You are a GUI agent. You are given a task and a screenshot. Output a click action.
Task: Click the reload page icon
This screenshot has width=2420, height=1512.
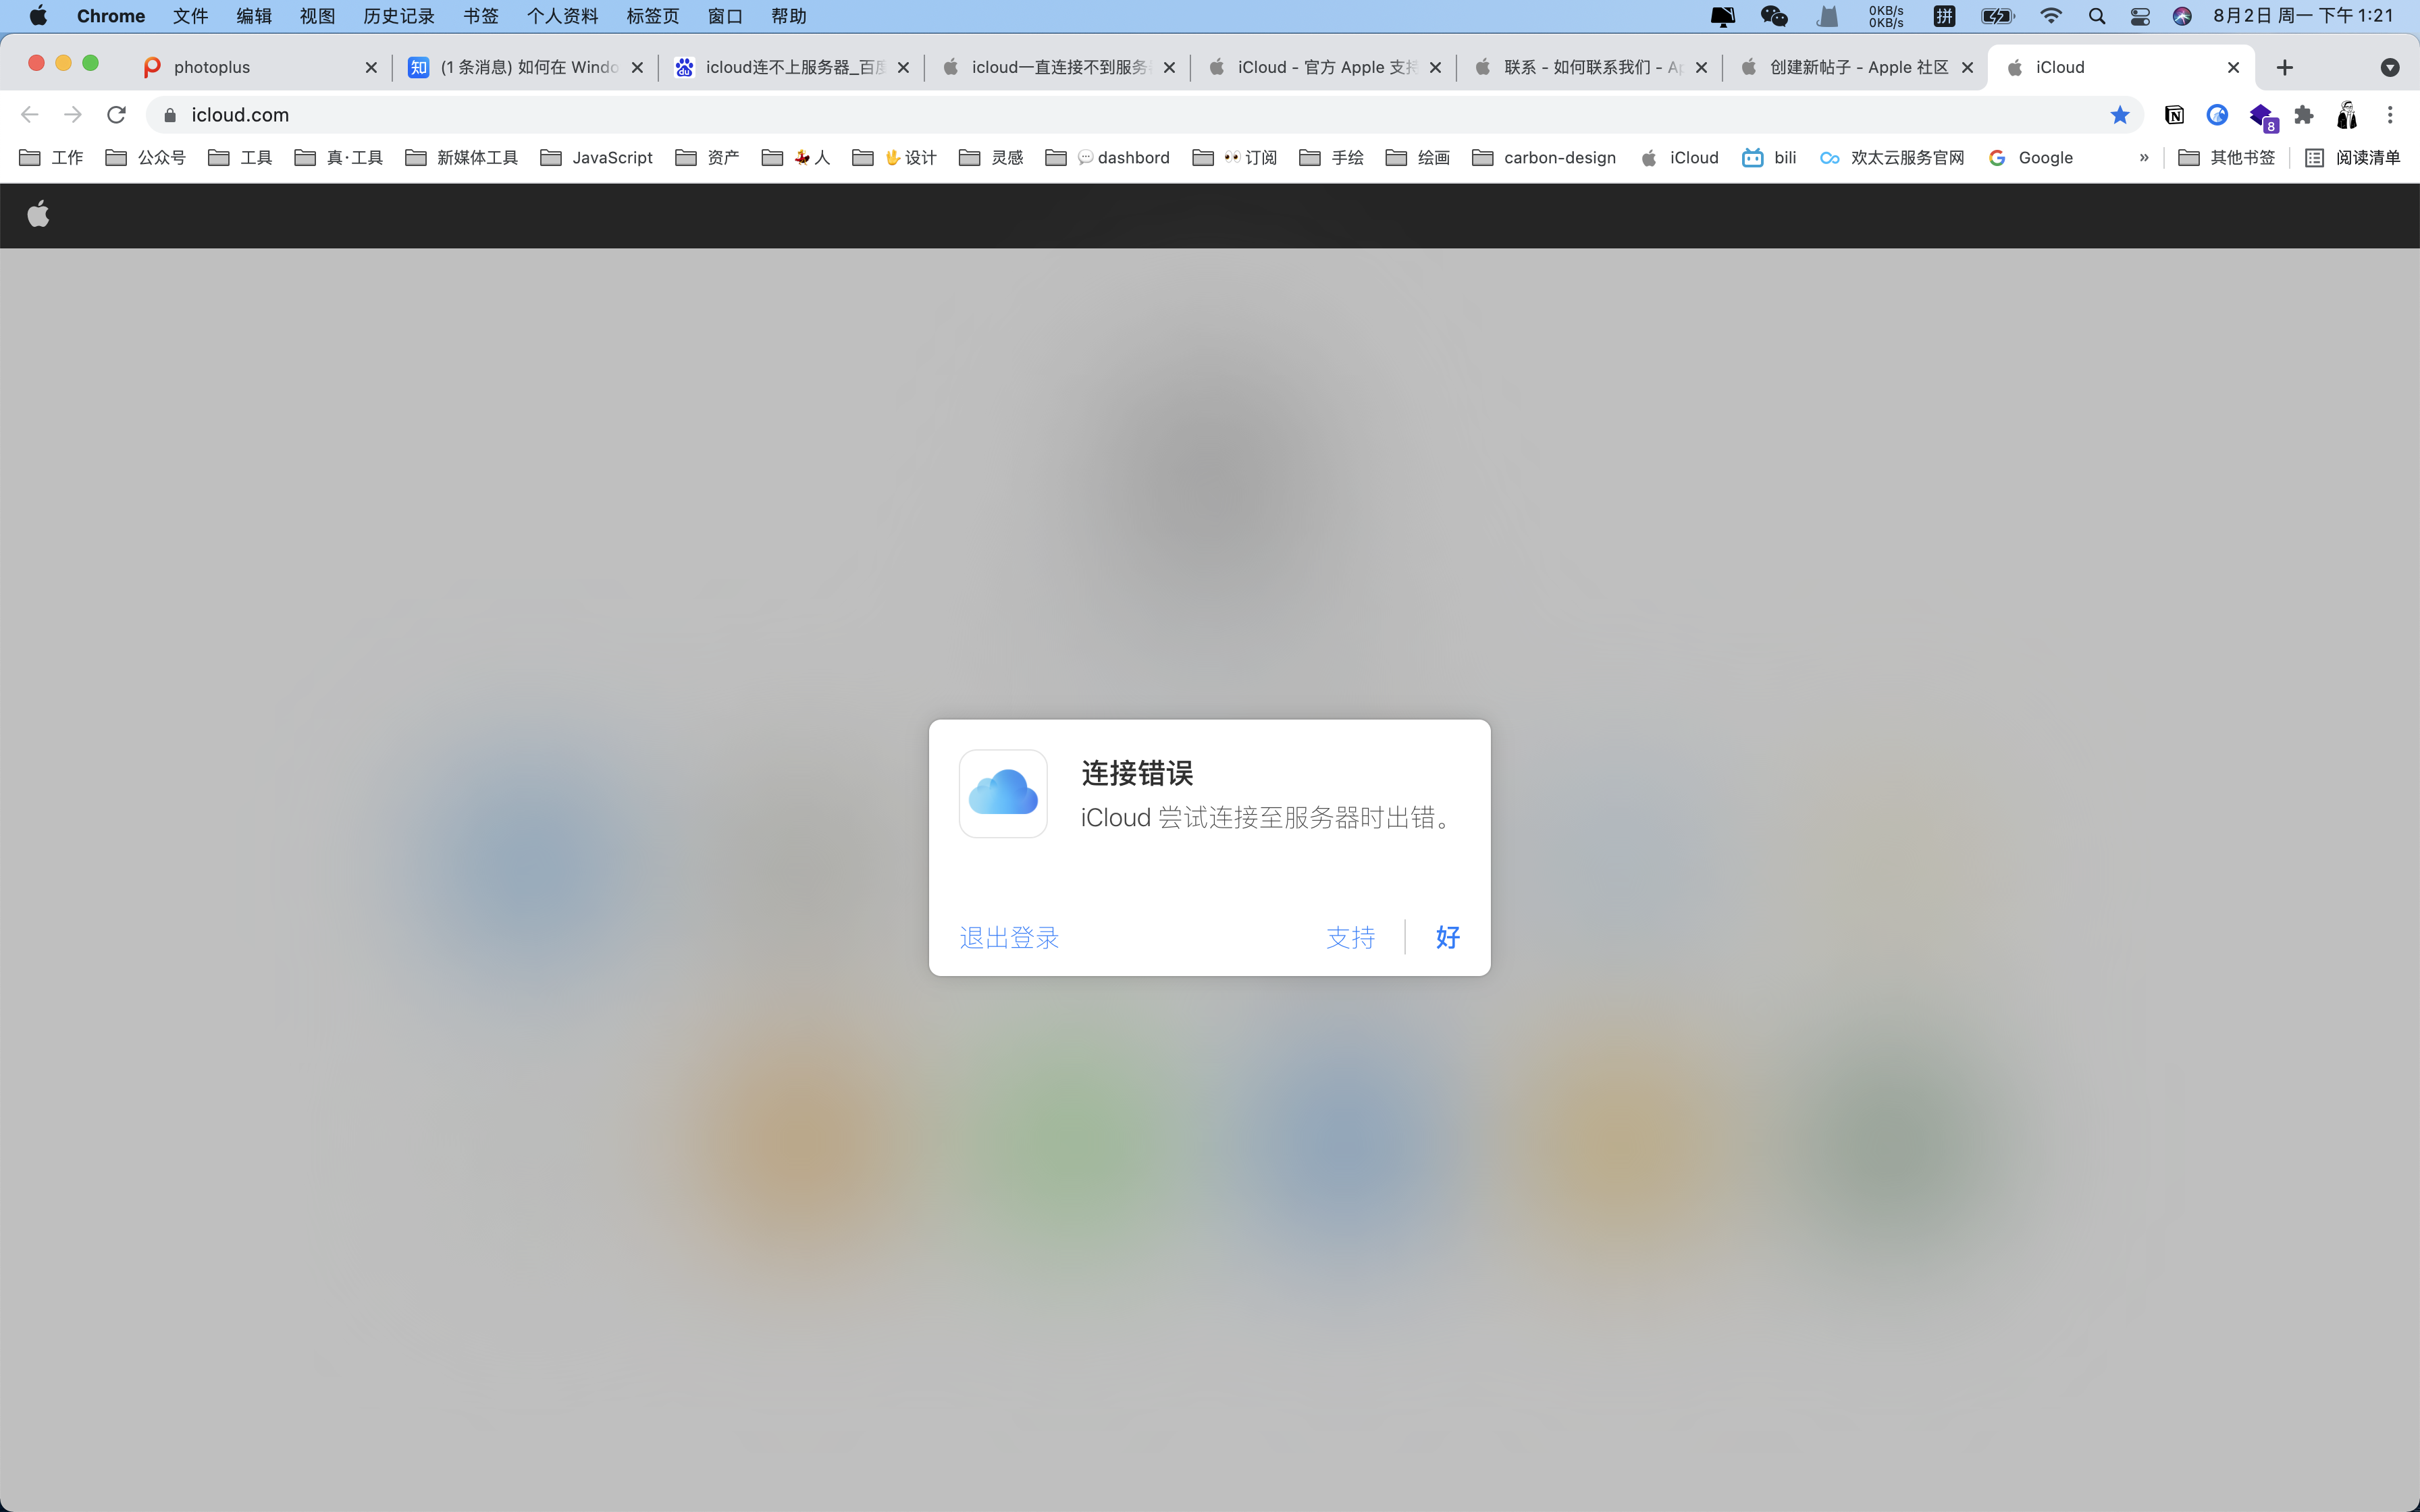pyautogui.click(x=116, y=115)
